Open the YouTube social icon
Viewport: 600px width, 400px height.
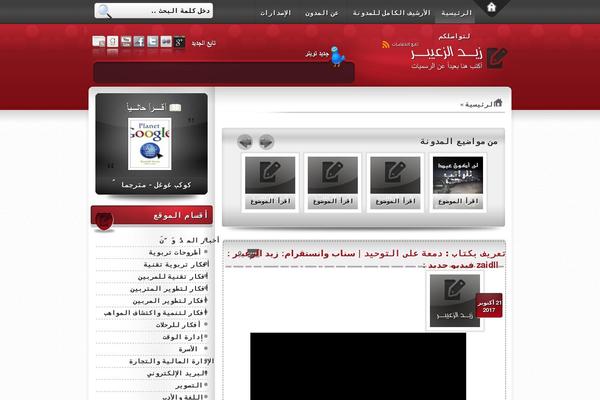pyautogui.click(x=126, y=42)
